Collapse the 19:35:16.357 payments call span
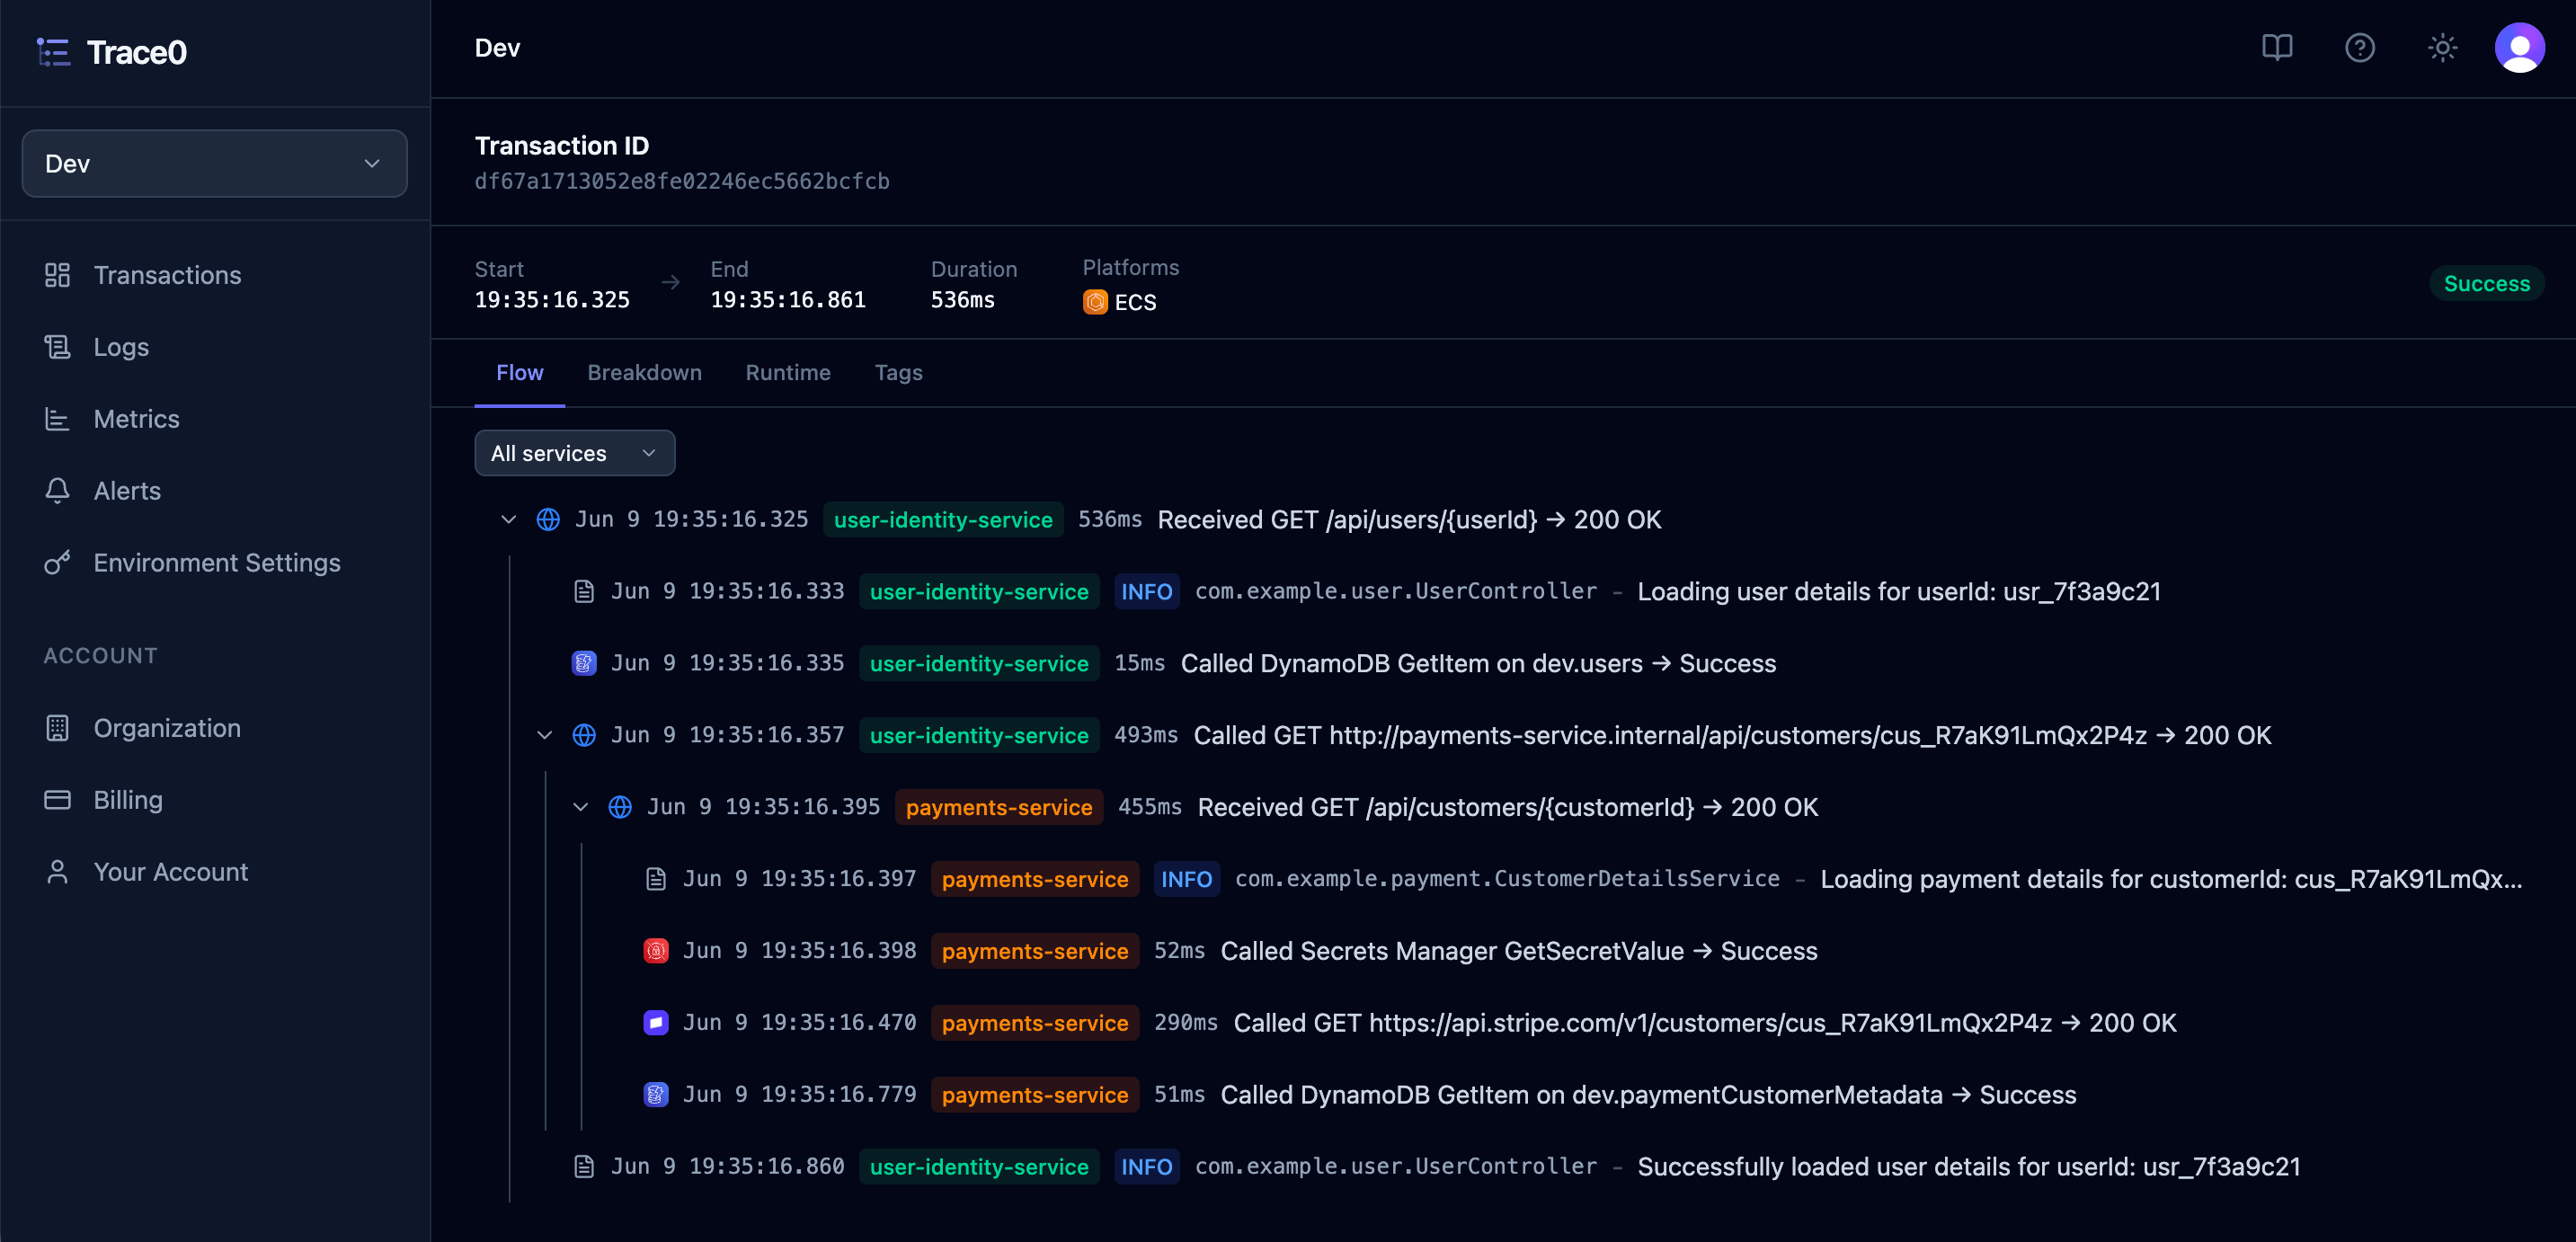Viewport: 2576px width, 1242px height. tap(545, 736)
